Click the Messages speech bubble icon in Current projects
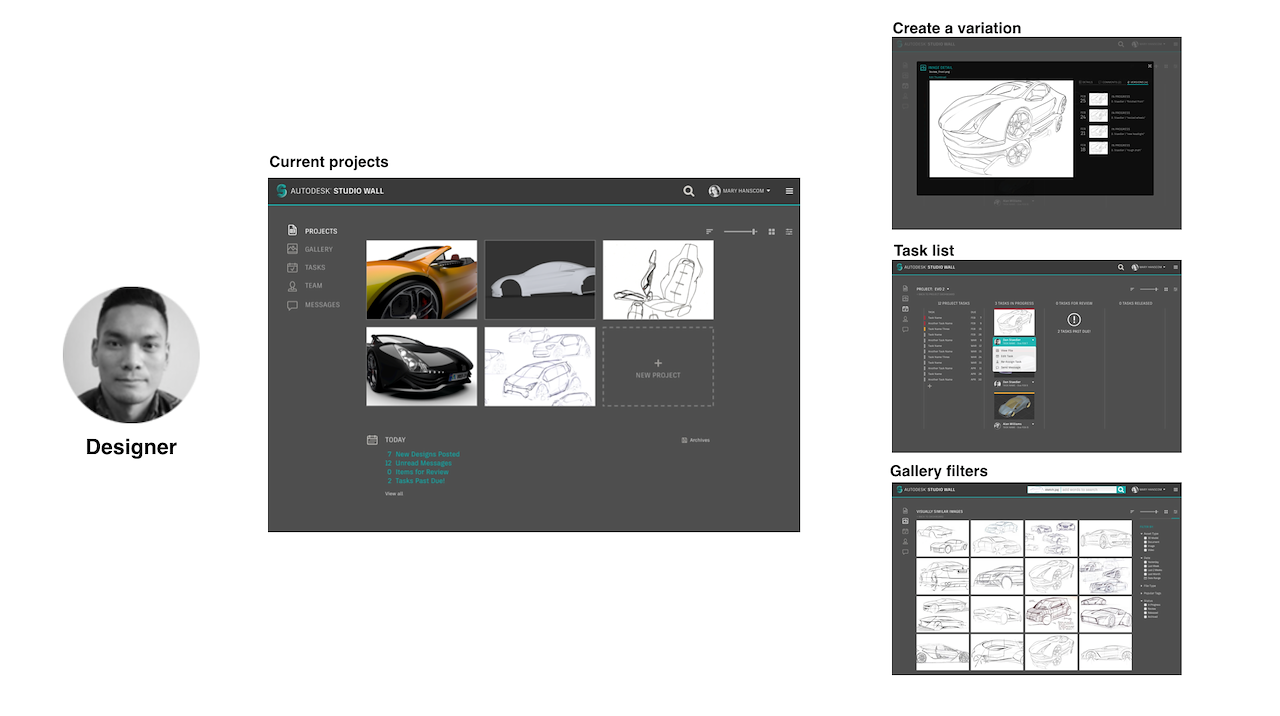 pyautogui.click(x=292, y=305)
